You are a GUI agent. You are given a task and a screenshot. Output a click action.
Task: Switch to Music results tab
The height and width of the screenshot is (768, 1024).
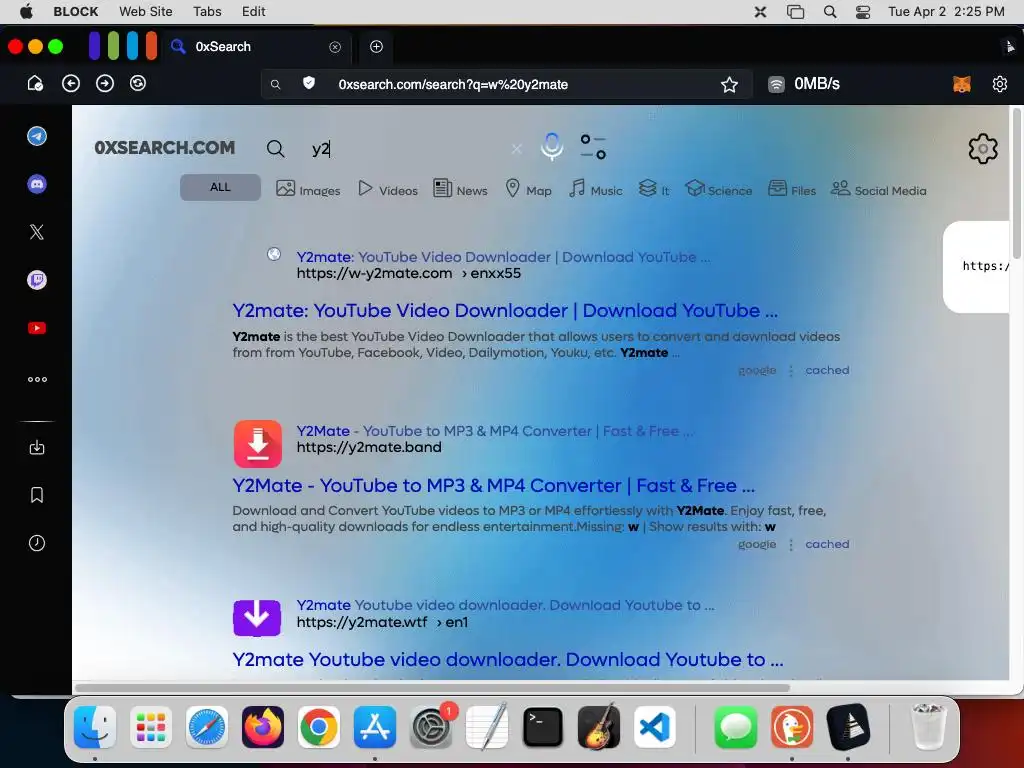(x=596, y=189)
